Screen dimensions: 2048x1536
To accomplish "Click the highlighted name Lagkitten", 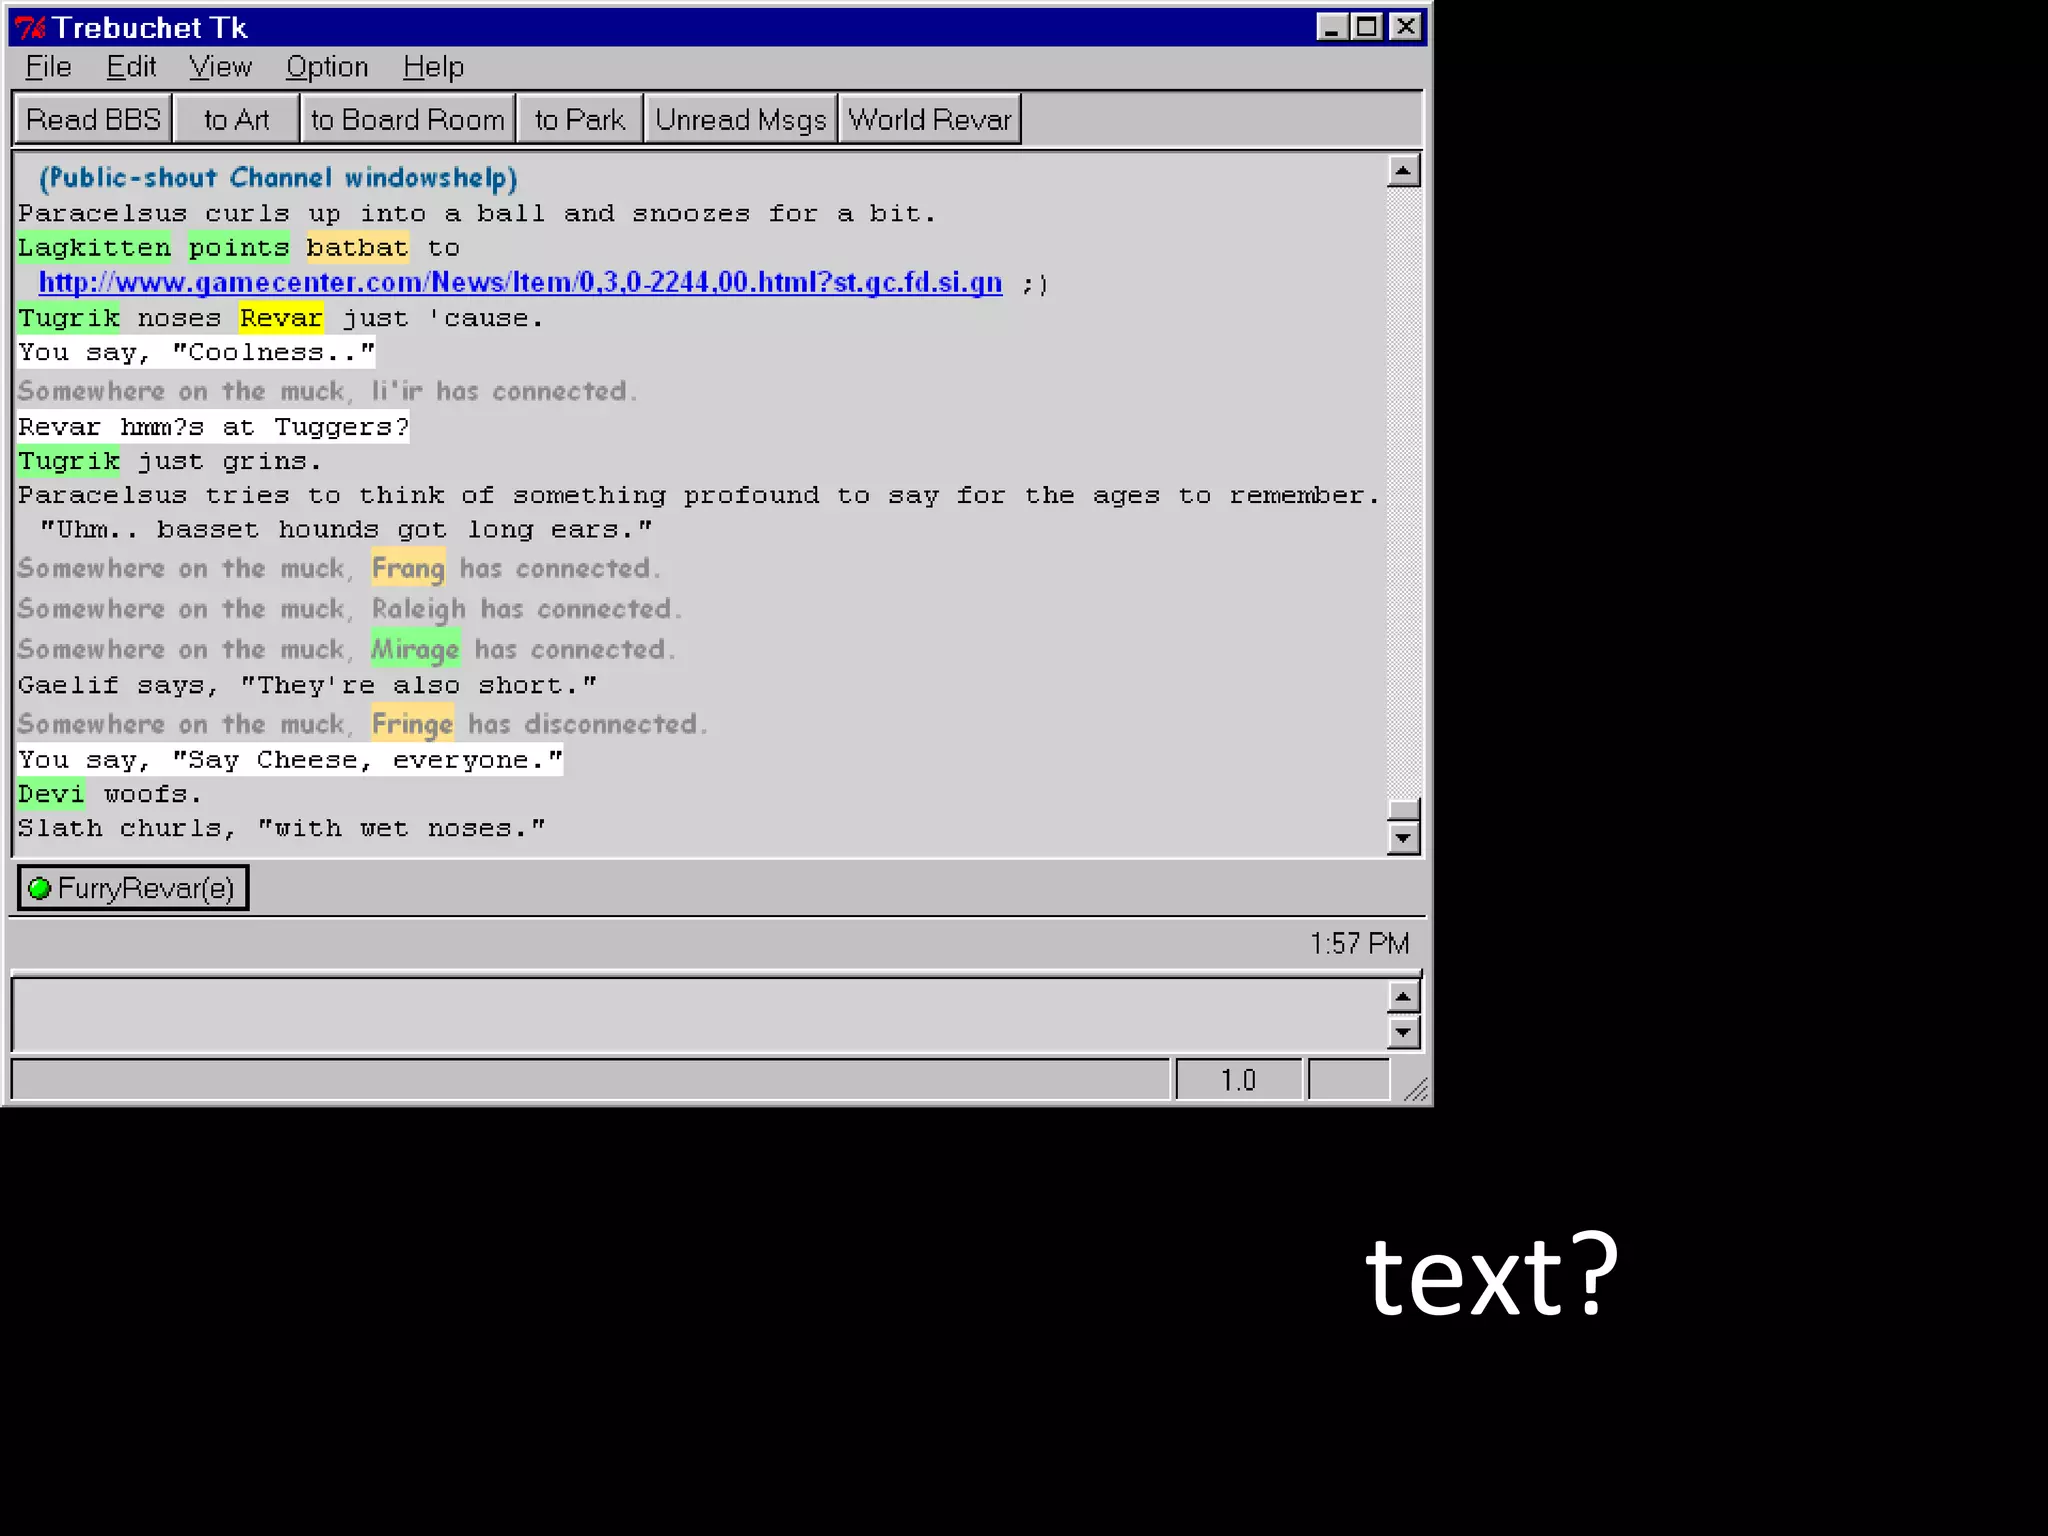I will pyautogui.click(x=94, y=247).
